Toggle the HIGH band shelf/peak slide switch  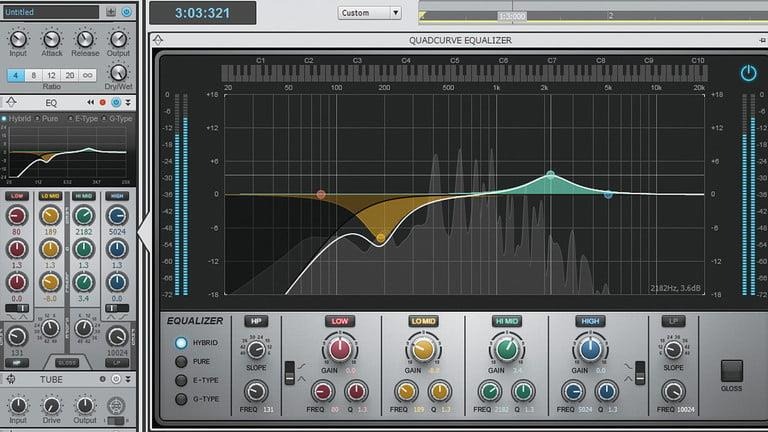[x=640, y=373]
